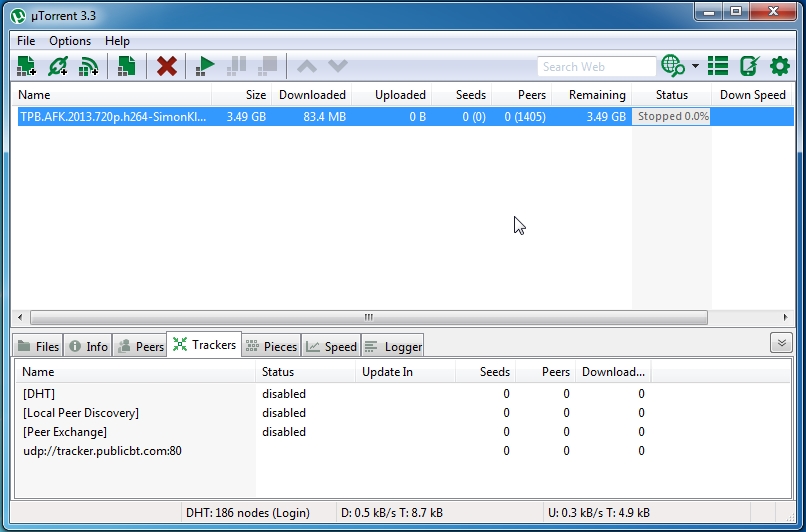Viewport: 806px width, 532px height.
Task: Click the Add RSS Feed icon
Action: click(x=88, y=66)
